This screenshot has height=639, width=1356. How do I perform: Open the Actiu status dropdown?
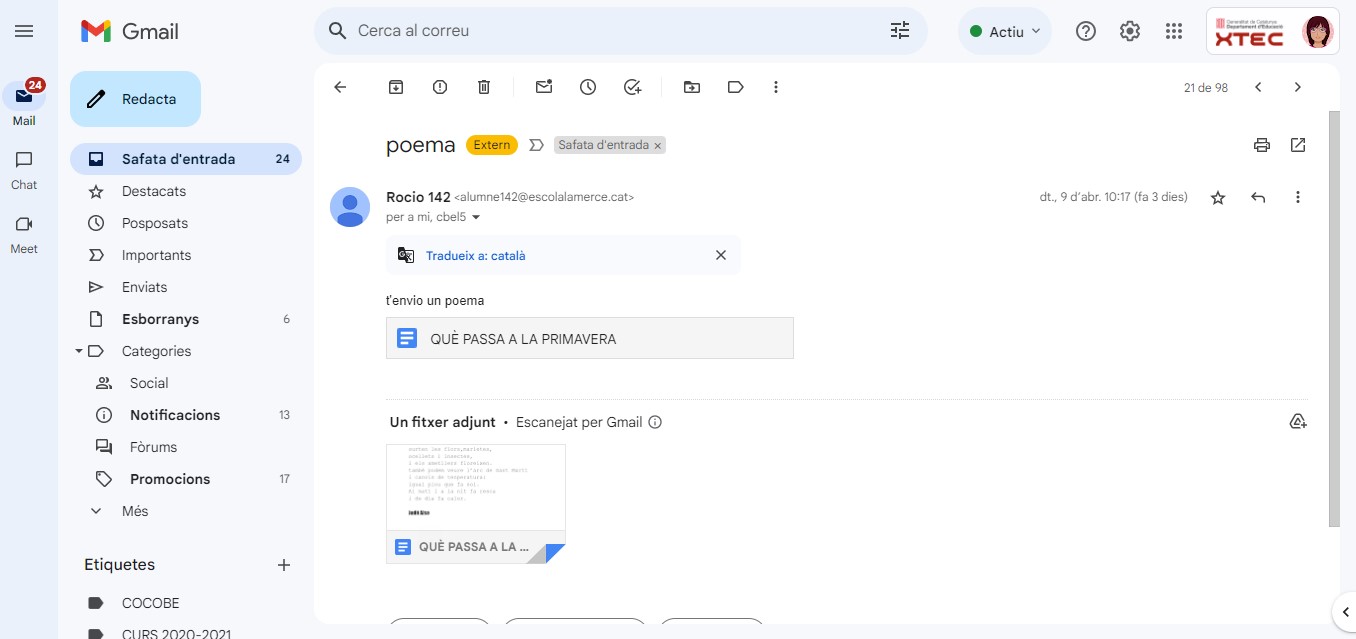coord(1004,31)
